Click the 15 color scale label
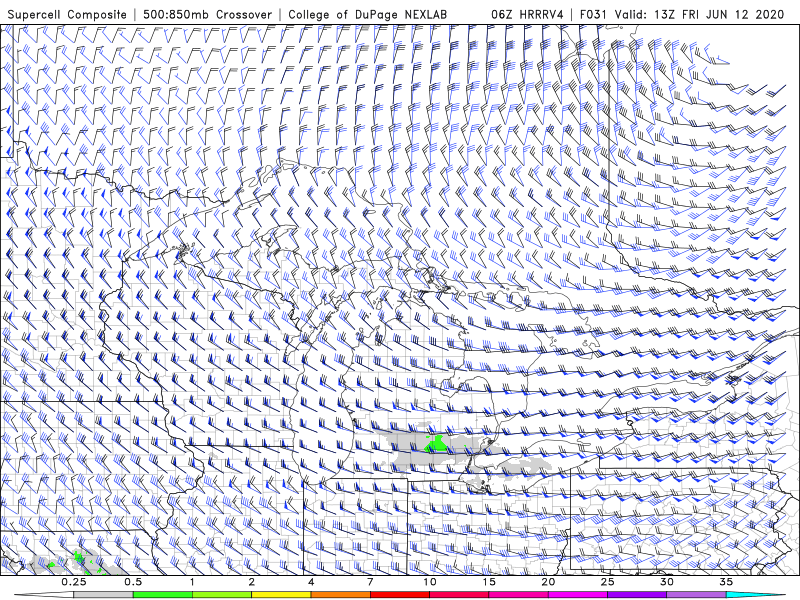 489,582
